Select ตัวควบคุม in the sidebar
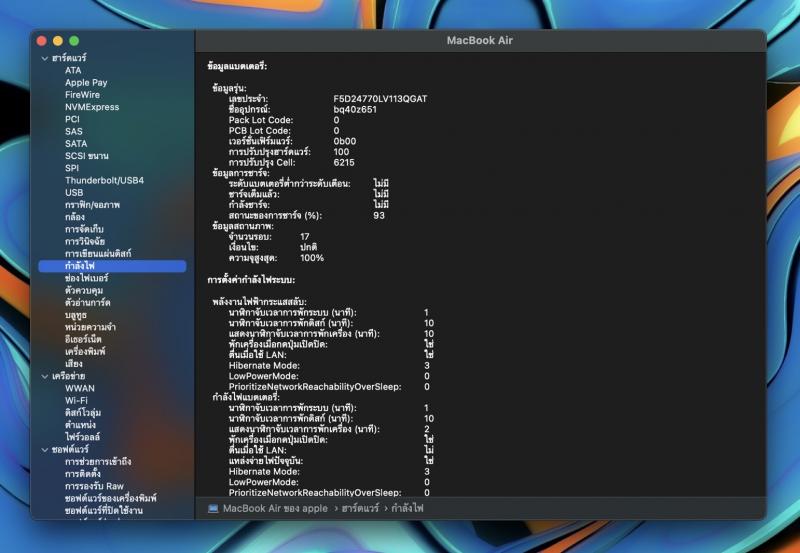The width and height of the screenshot is (800, 553). [x=84, y=290]
